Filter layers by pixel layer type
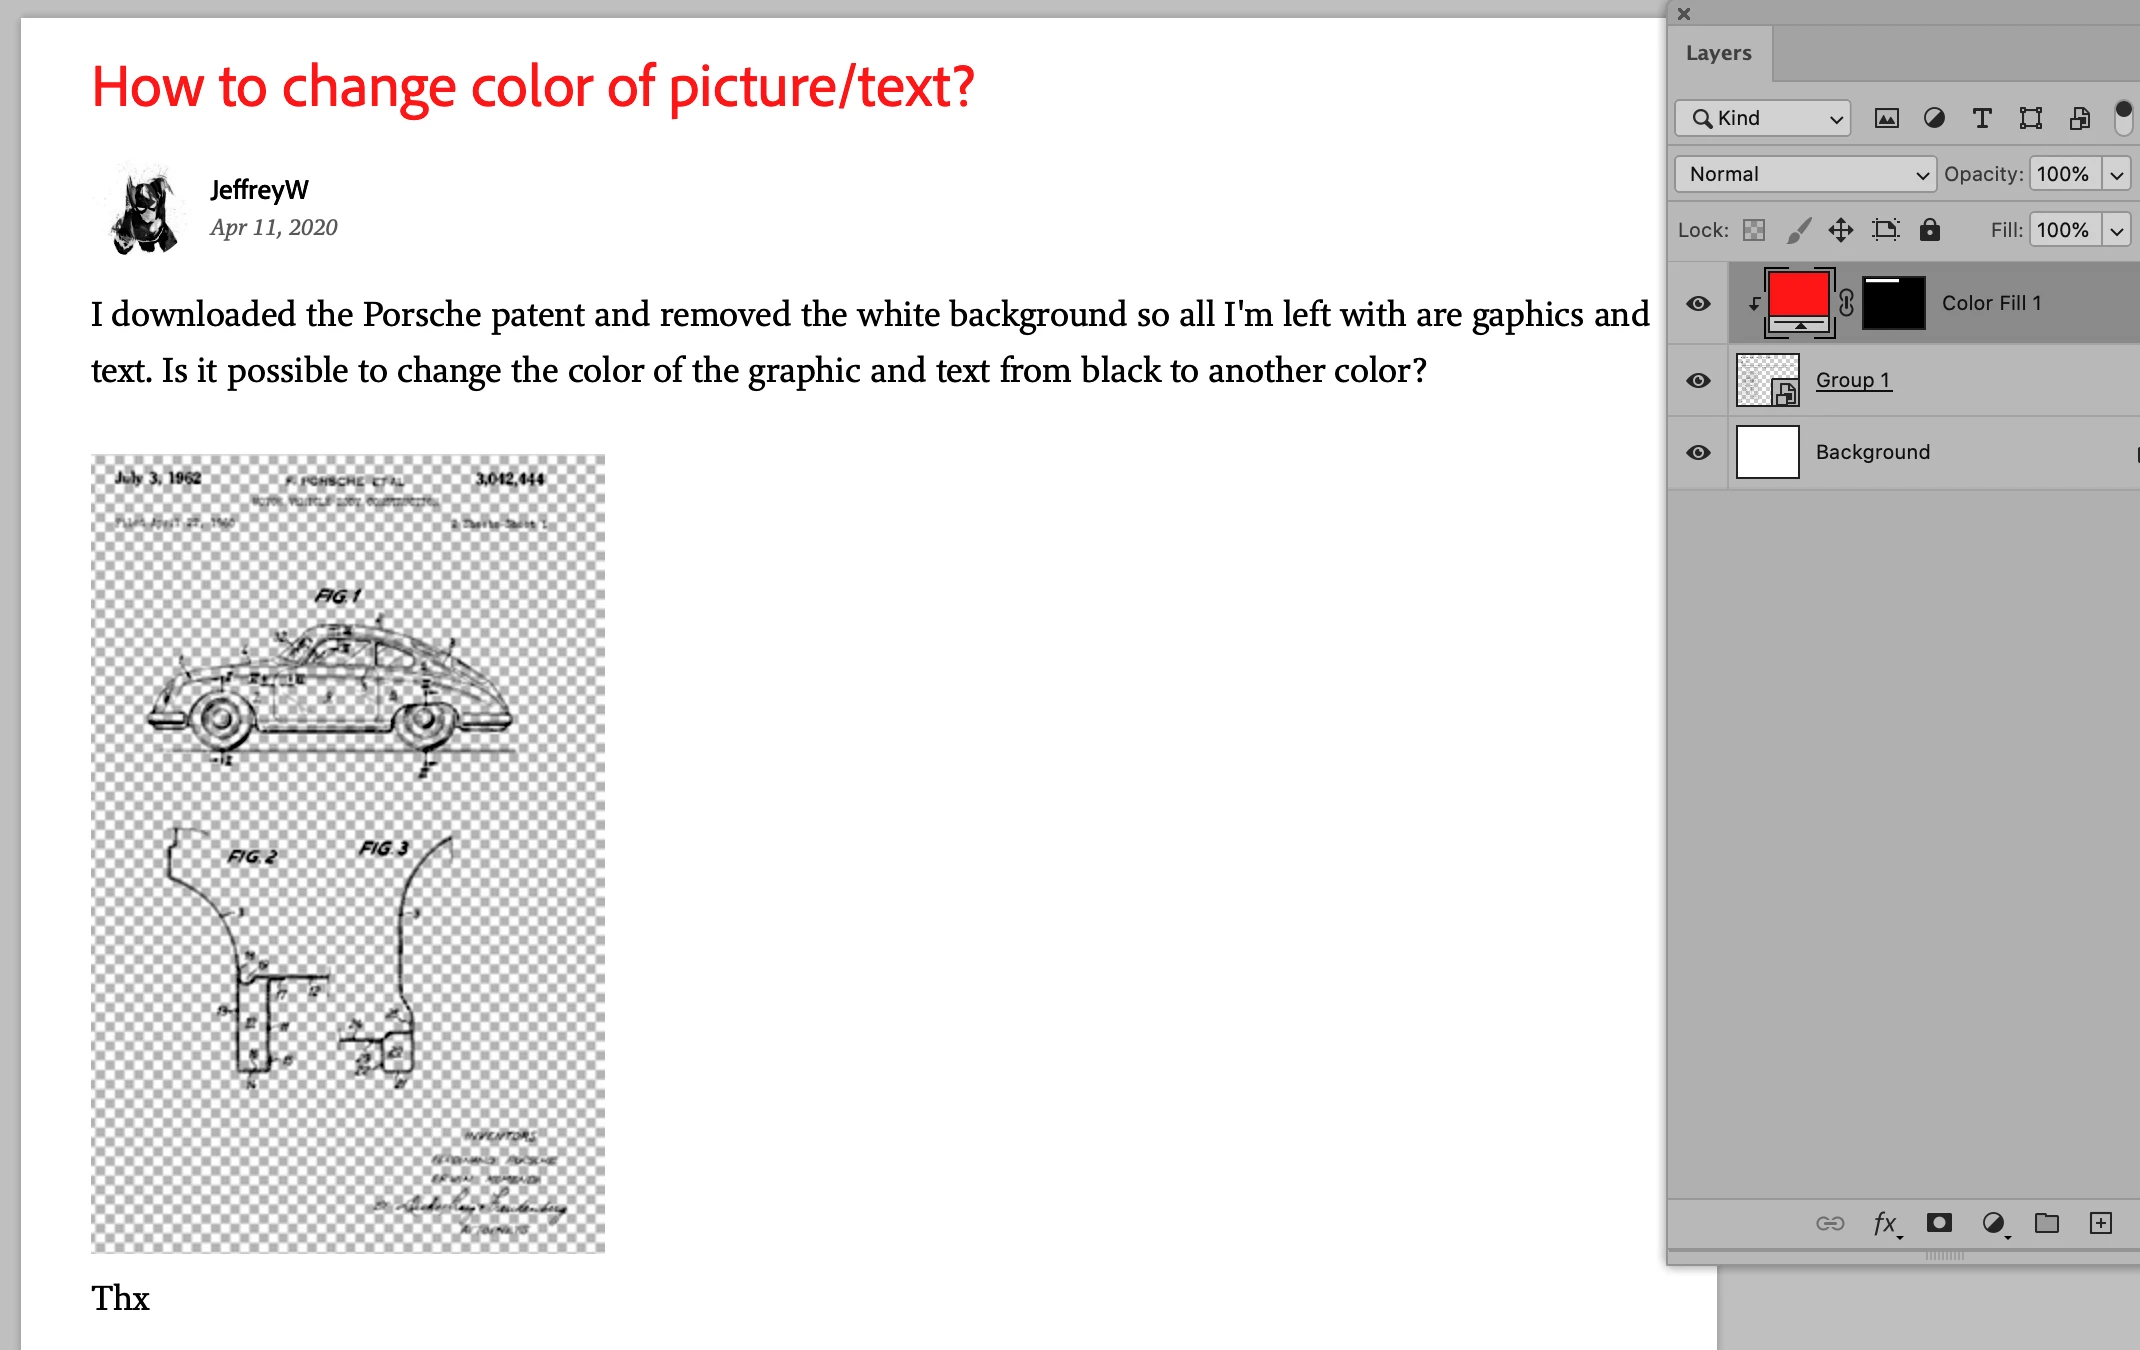 pyautogui.click(x=1886, y=118)
